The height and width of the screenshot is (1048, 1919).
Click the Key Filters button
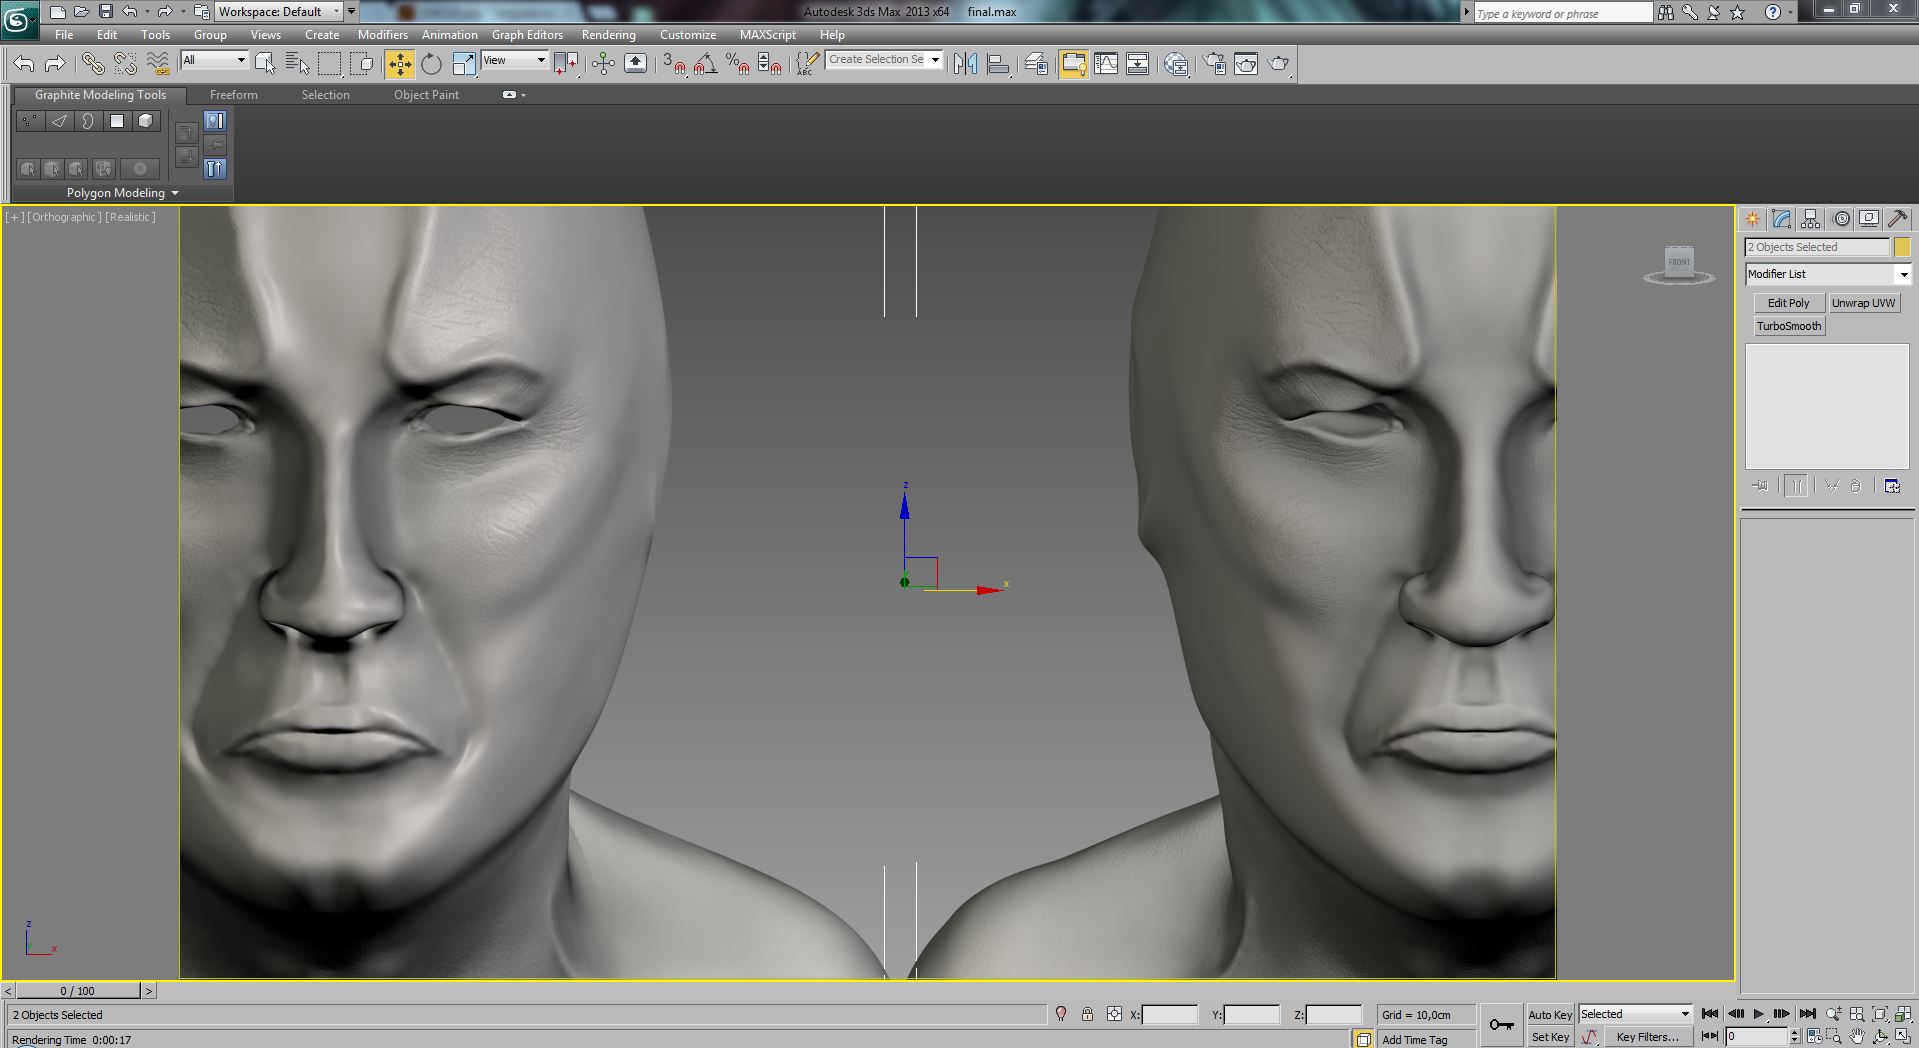1647,1037
